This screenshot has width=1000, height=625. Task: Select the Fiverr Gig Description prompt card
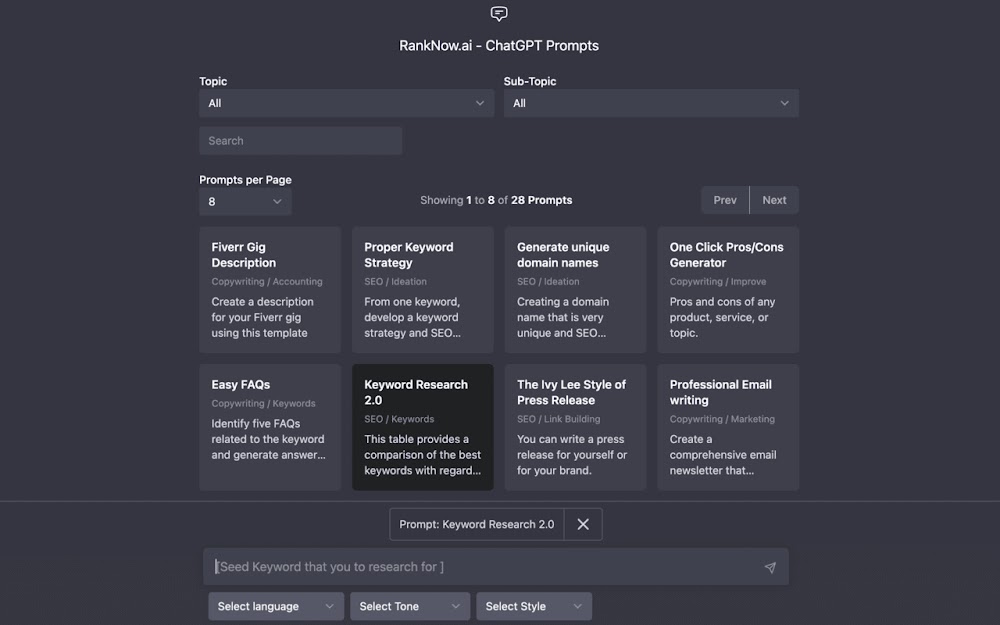270,289
